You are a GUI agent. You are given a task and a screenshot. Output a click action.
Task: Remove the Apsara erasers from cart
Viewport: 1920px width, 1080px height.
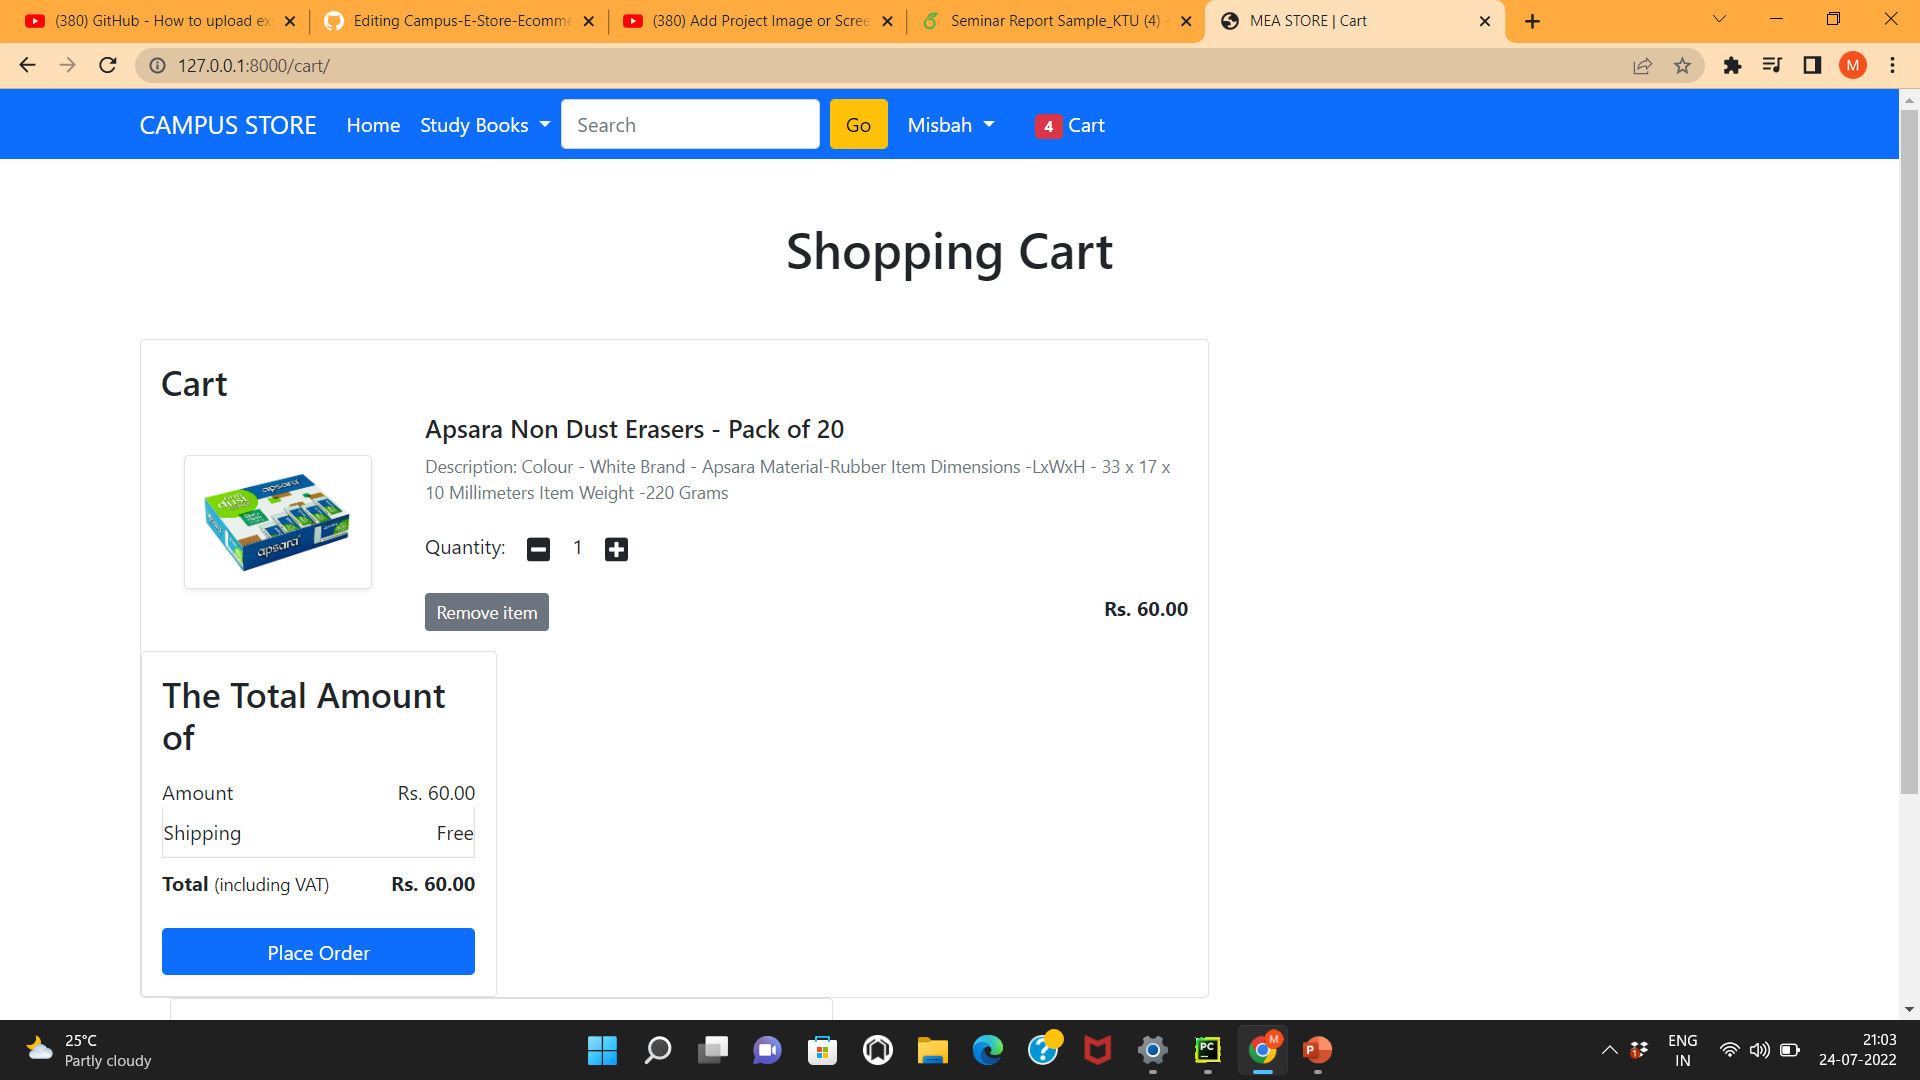click(486, 611)
